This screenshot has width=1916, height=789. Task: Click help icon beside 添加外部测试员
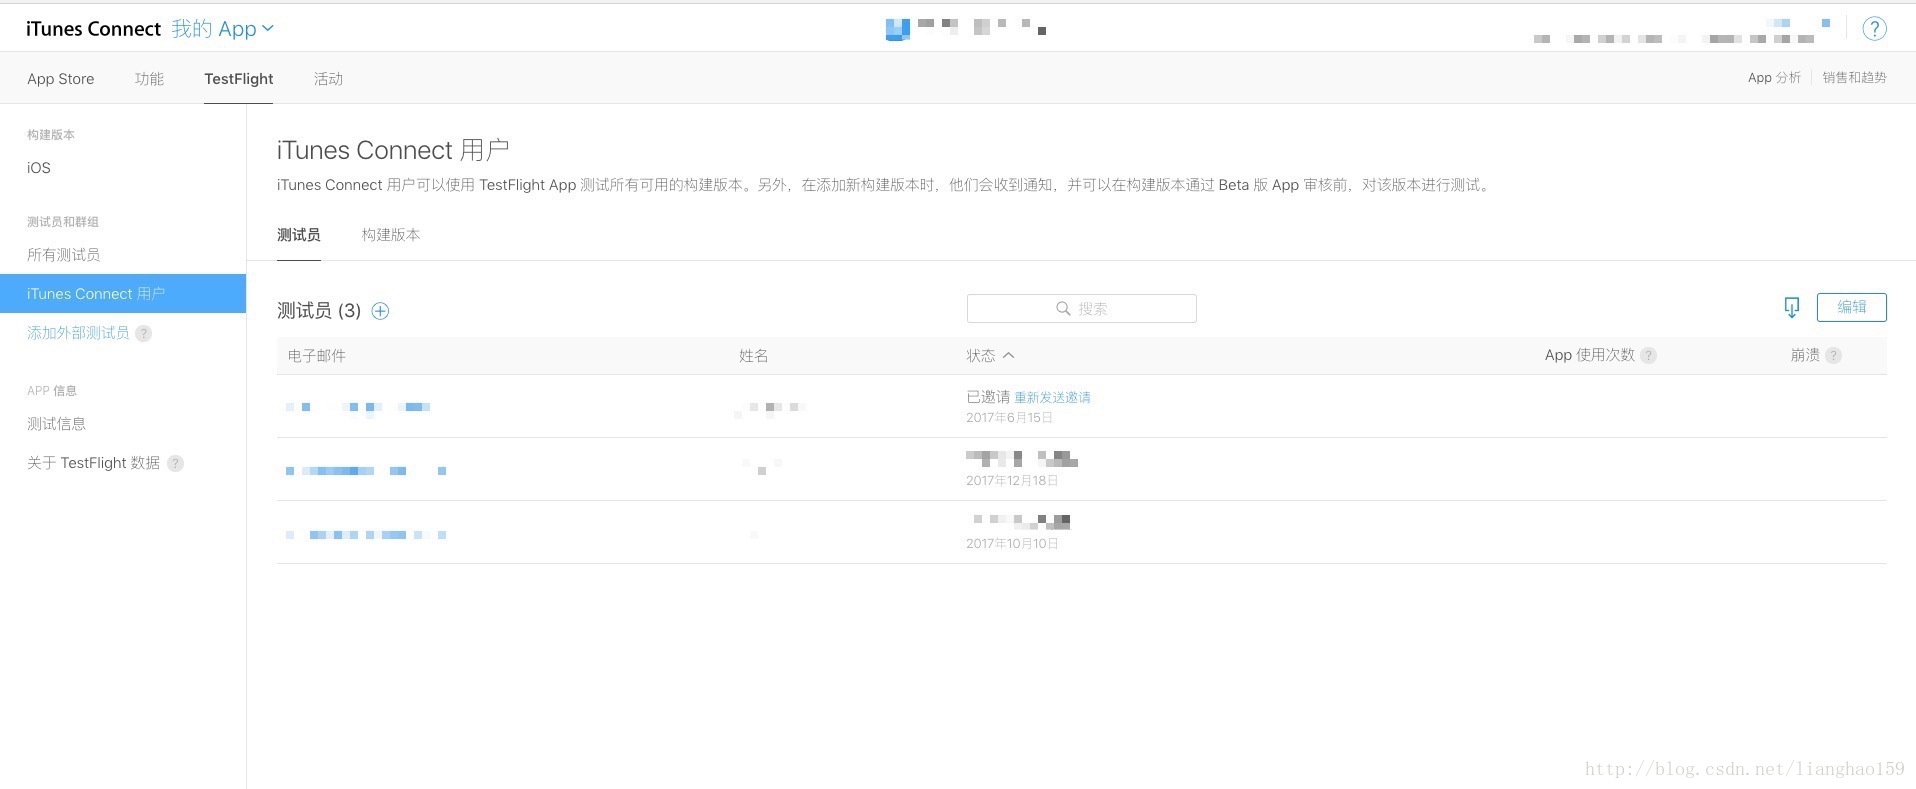click(144, 334)
